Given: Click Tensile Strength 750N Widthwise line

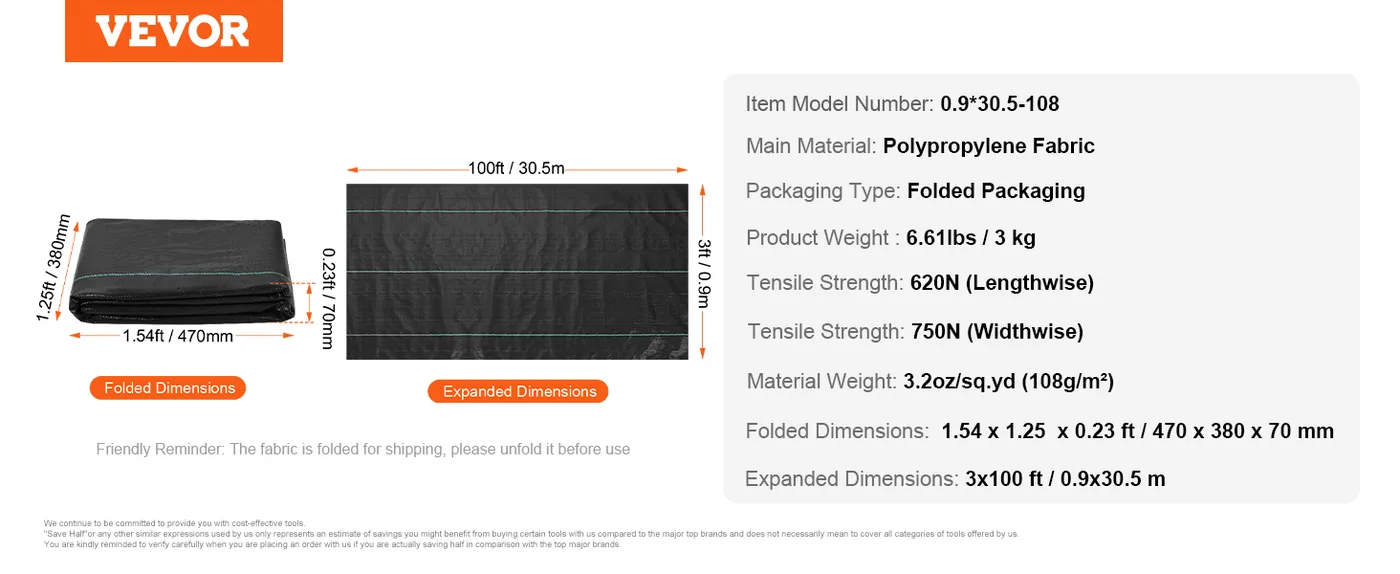Looking at the screenshot, I should (x=915, y=331).
